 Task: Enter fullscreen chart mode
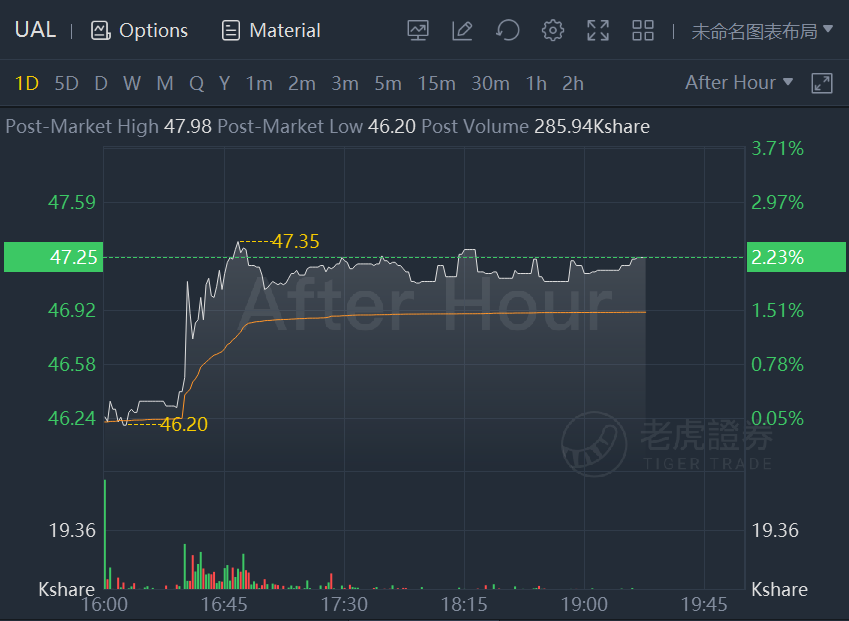pyautogui.click(x=598, y=31)
